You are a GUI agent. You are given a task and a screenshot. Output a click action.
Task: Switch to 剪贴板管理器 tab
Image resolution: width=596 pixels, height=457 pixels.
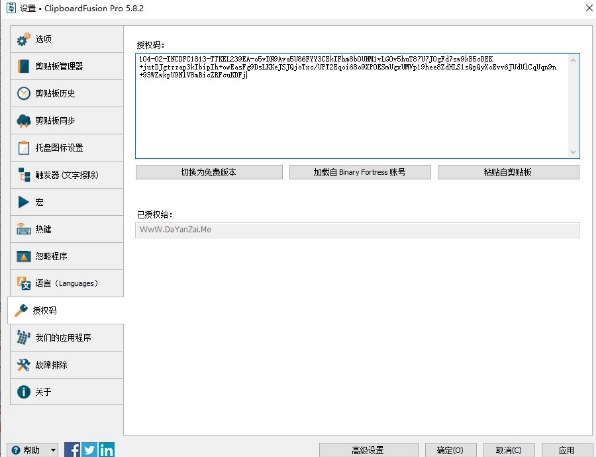click(67, 66)
